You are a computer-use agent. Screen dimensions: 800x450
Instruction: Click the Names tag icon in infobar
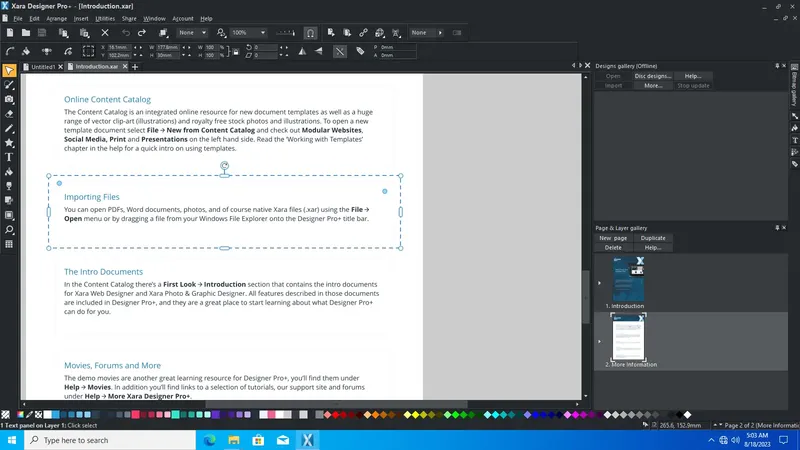360,51
